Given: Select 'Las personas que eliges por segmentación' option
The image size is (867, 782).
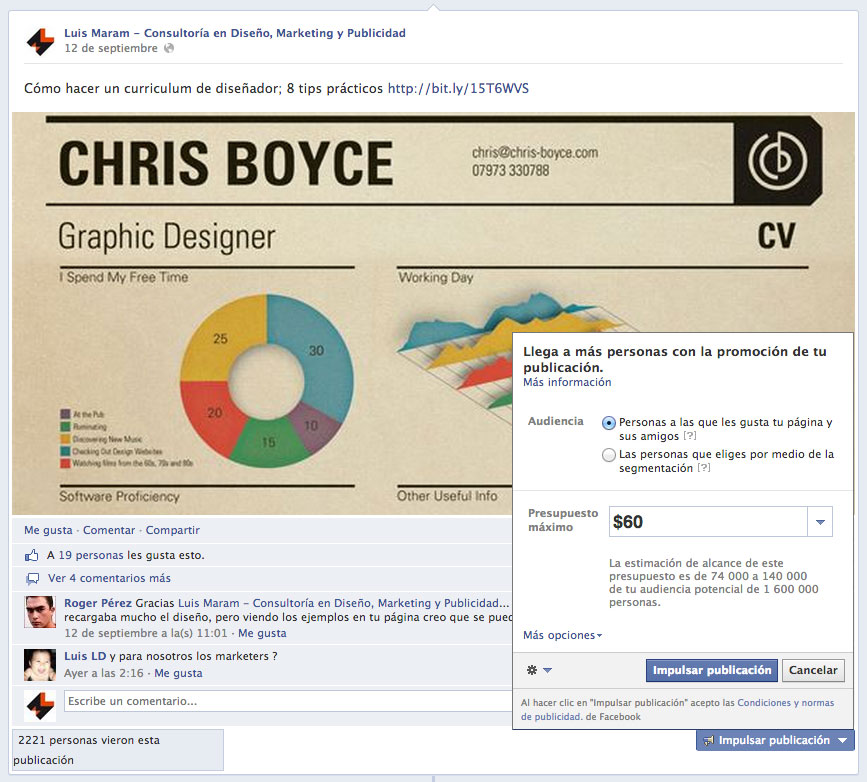Looking at the screenshot, I should [609, 455].
